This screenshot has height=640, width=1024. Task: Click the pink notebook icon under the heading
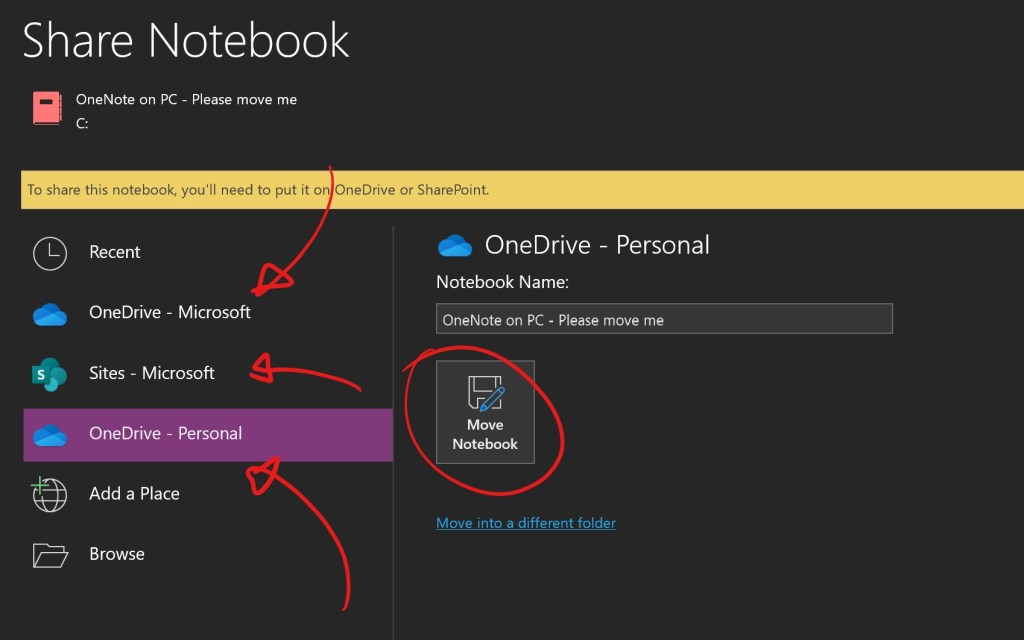tap(47, 108)
